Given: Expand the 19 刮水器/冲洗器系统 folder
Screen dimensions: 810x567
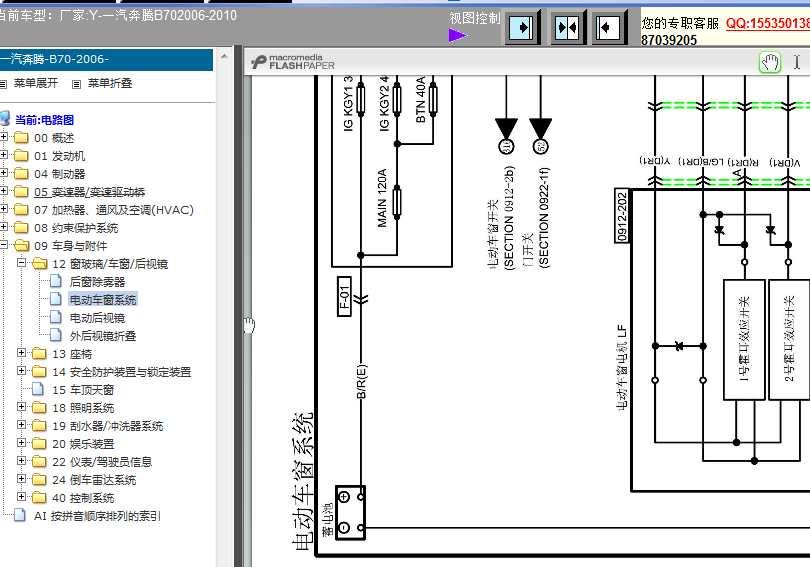Looking at the screenshot, I should 21,425.
